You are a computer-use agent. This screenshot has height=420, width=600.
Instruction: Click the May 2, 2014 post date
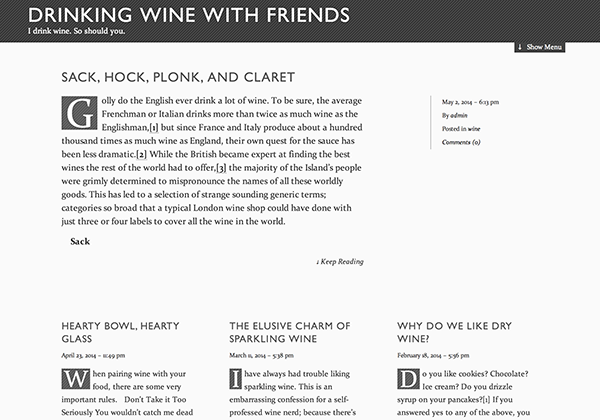coord(470,102)
